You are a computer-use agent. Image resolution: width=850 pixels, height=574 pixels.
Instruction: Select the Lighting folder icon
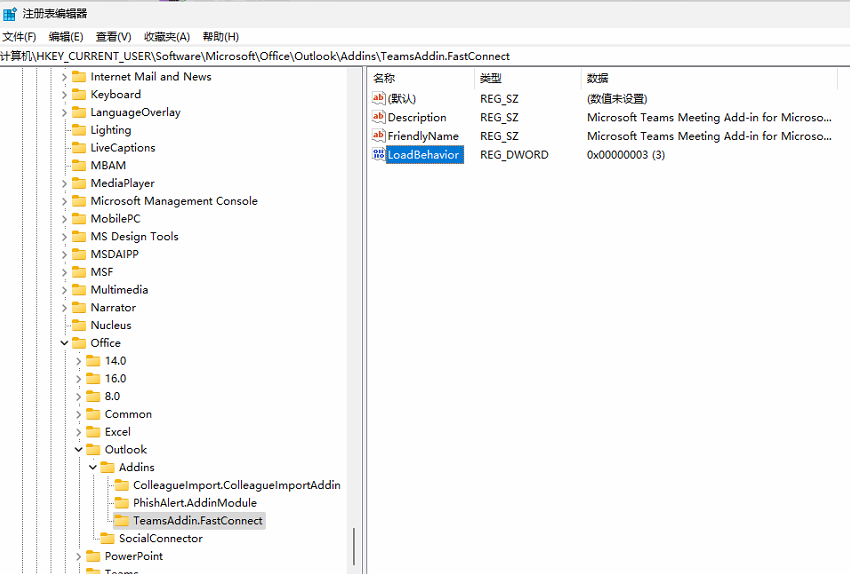[79, 130]
